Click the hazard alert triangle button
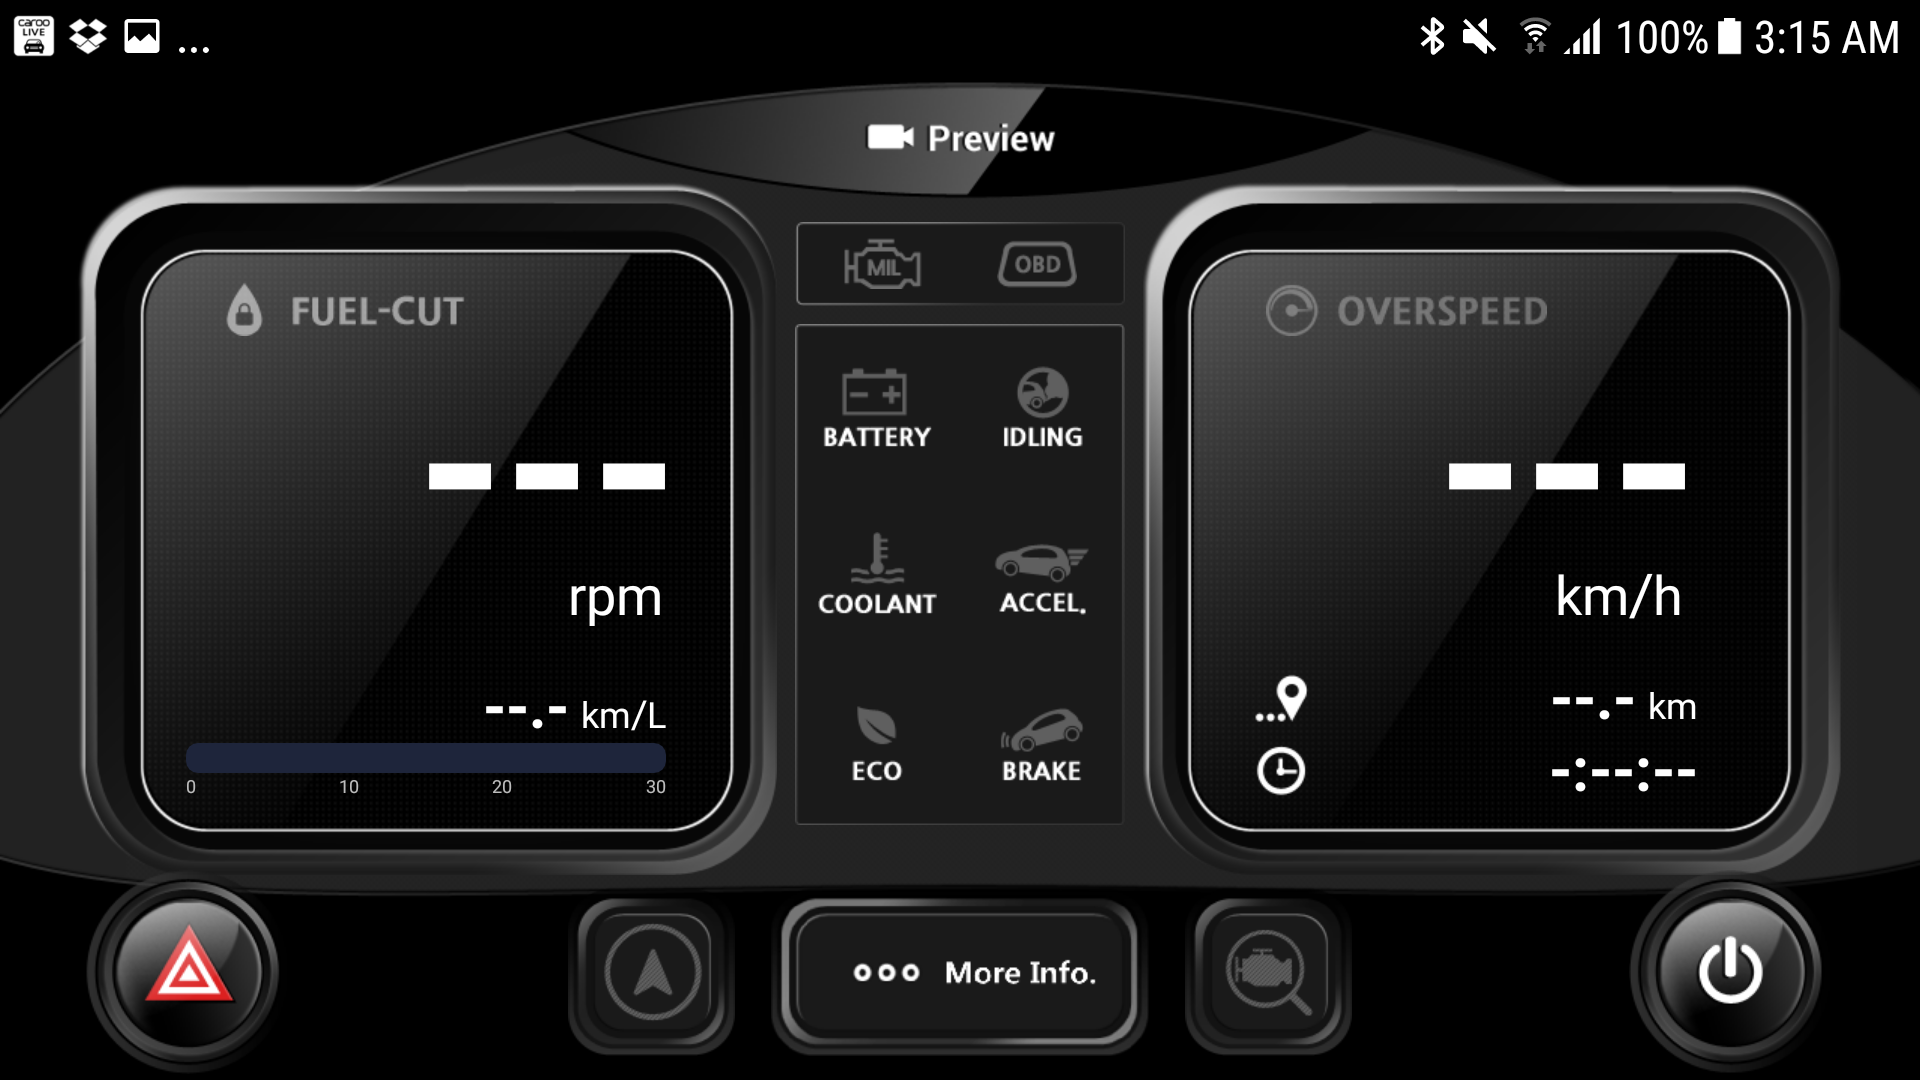Image resolution: width=1920 pixels, height=1080 pixels. point(196,972)
